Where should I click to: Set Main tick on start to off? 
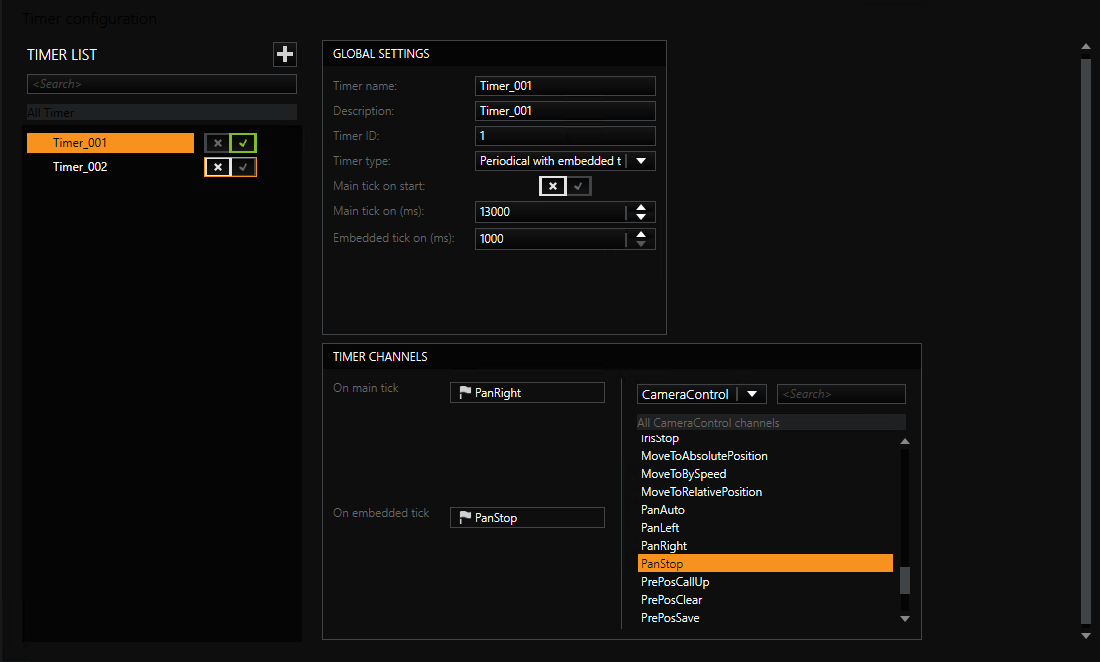click(553, 186)
